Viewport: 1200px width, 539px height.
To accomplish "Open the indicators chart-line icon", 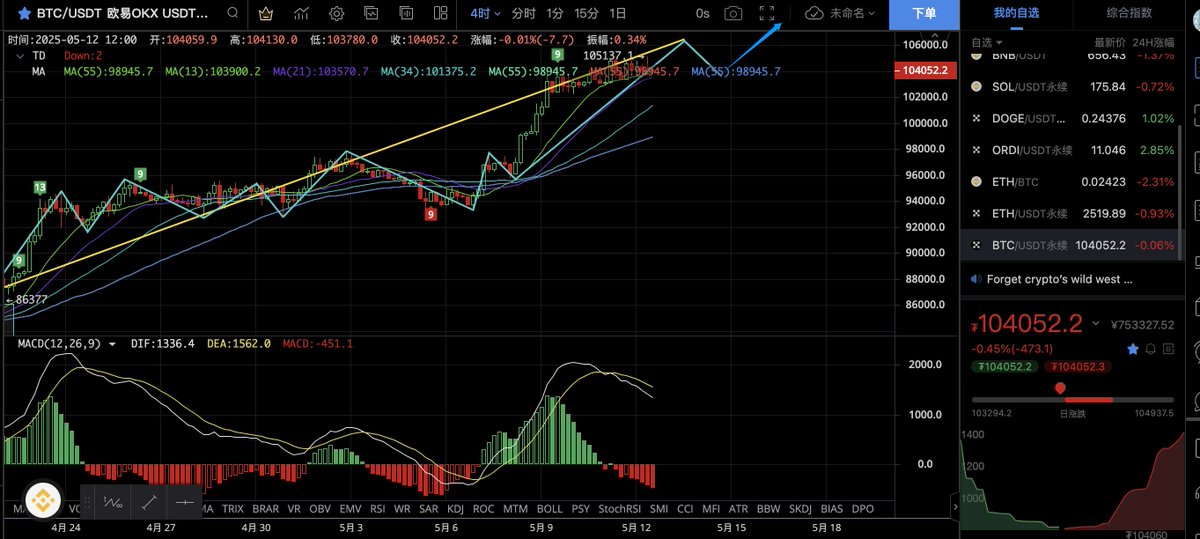I will [x=301, y=14].
